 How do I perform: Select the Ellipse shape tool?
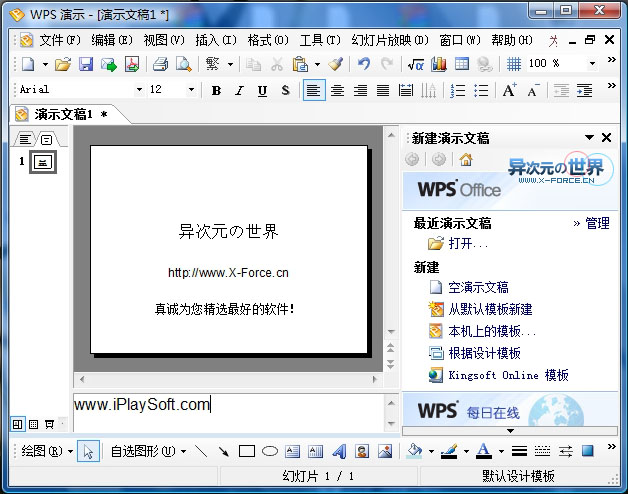[x=270, y=452]
